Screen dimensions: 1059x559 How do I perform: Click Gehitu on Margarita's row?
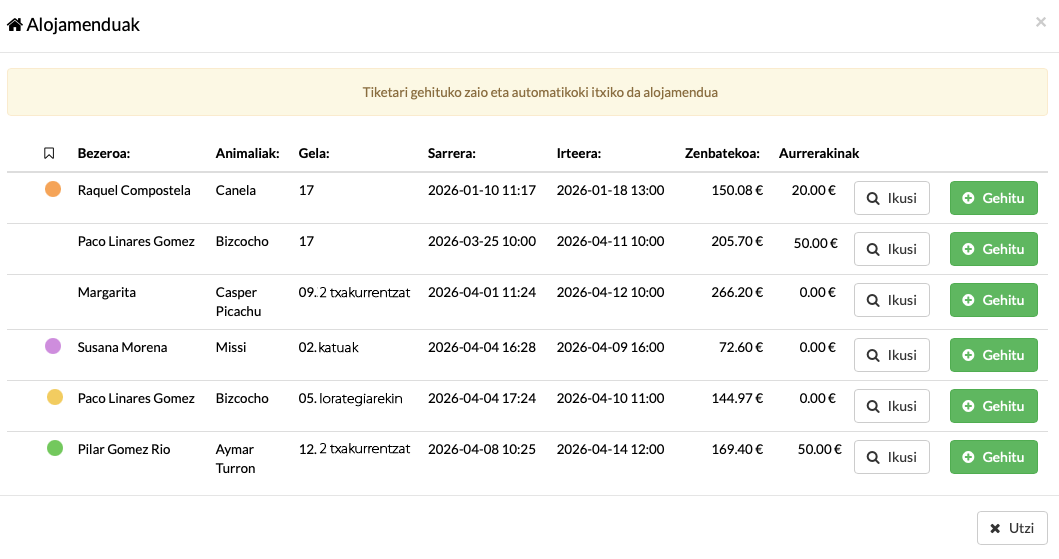click(993, 300)
